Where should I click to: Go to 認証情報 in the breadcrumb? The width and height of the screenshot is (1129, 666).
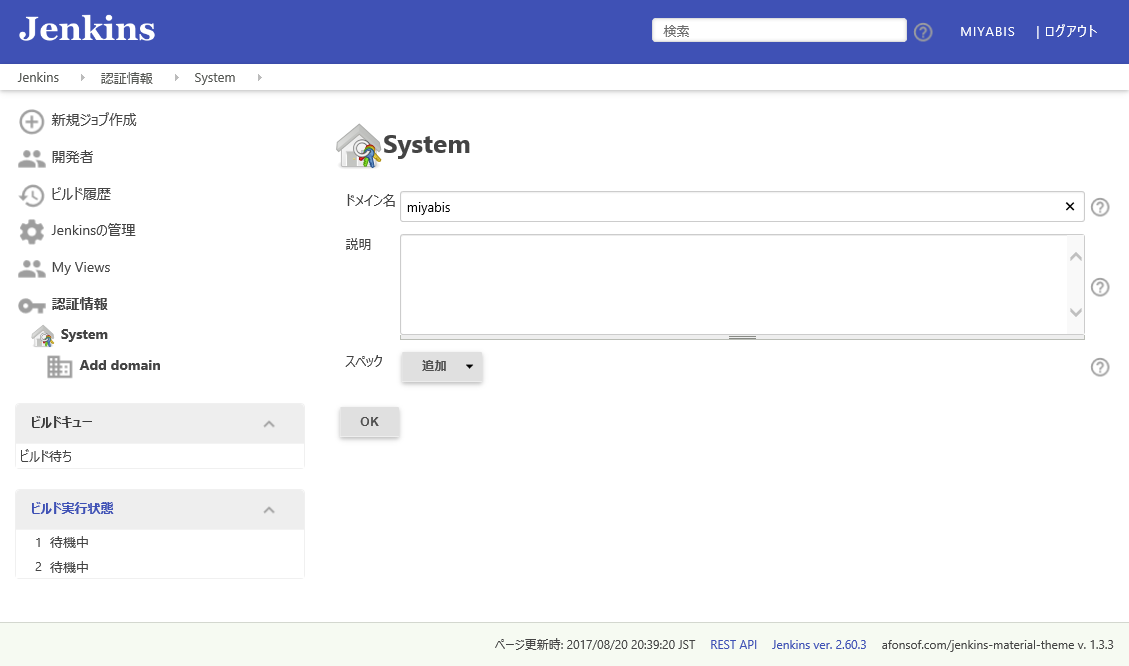(127, 78)
